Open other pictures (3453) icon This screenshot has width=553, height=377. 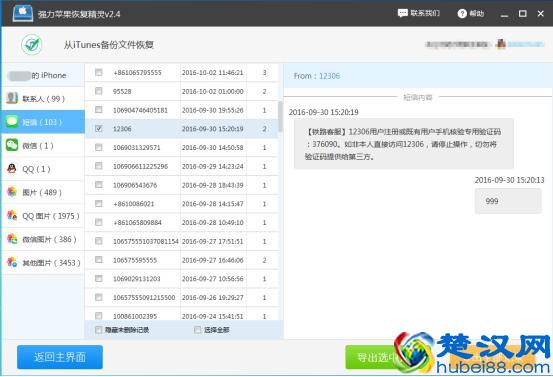click(12, 262)
